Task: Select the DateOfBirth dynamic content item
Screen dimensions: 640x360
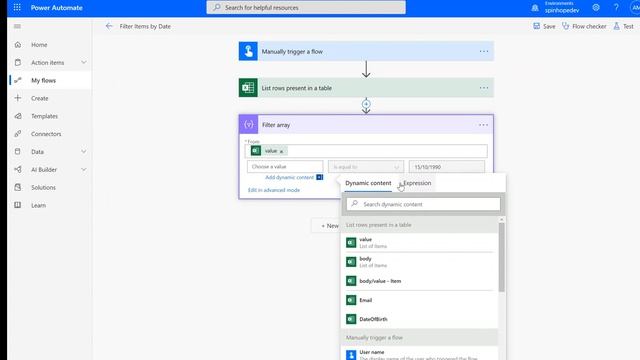Action: pyautogui.click(x=420, y=319)
